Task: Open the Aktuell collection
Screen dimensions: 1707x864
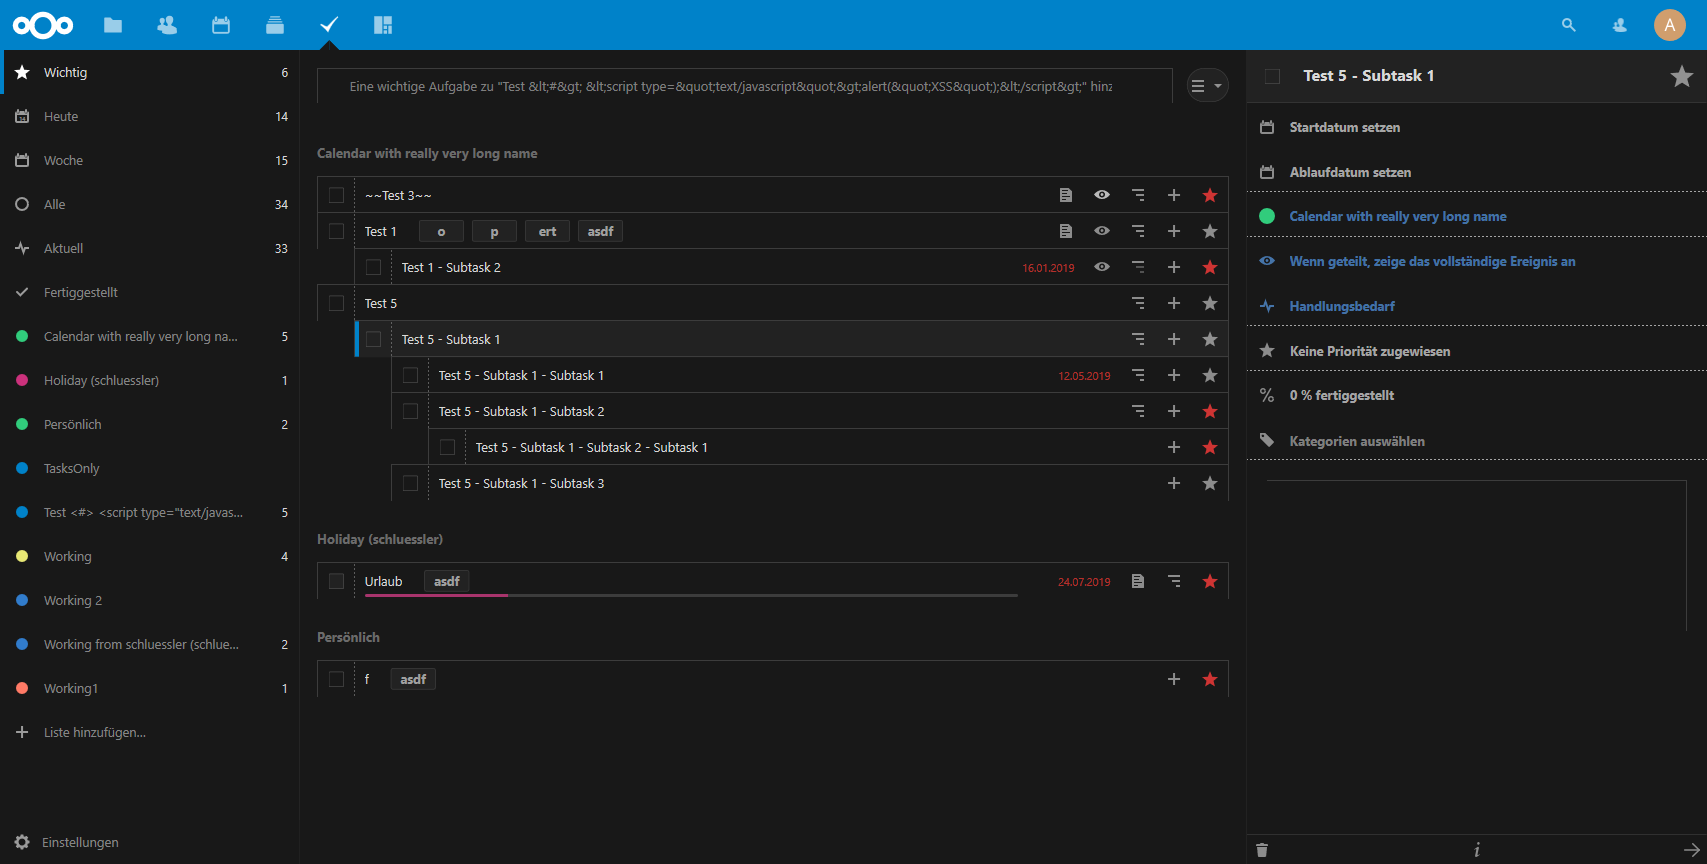Action: [x=150, y=248]
